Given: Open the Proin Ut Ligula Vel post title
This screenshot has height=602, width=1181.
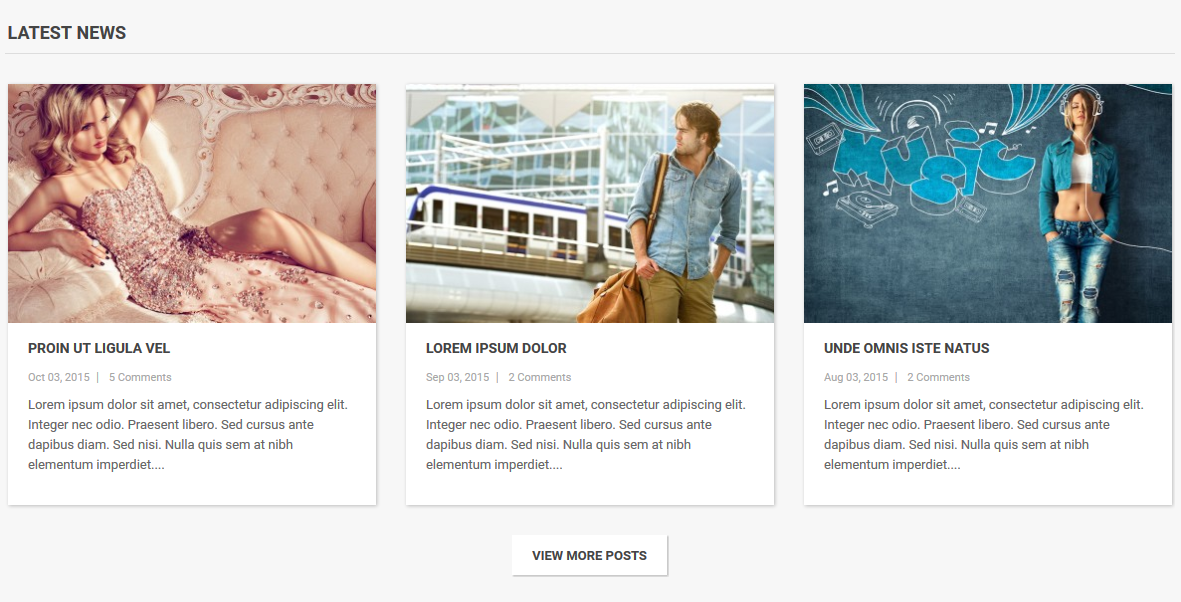Looking at the screenshot, I should point(99,348).
